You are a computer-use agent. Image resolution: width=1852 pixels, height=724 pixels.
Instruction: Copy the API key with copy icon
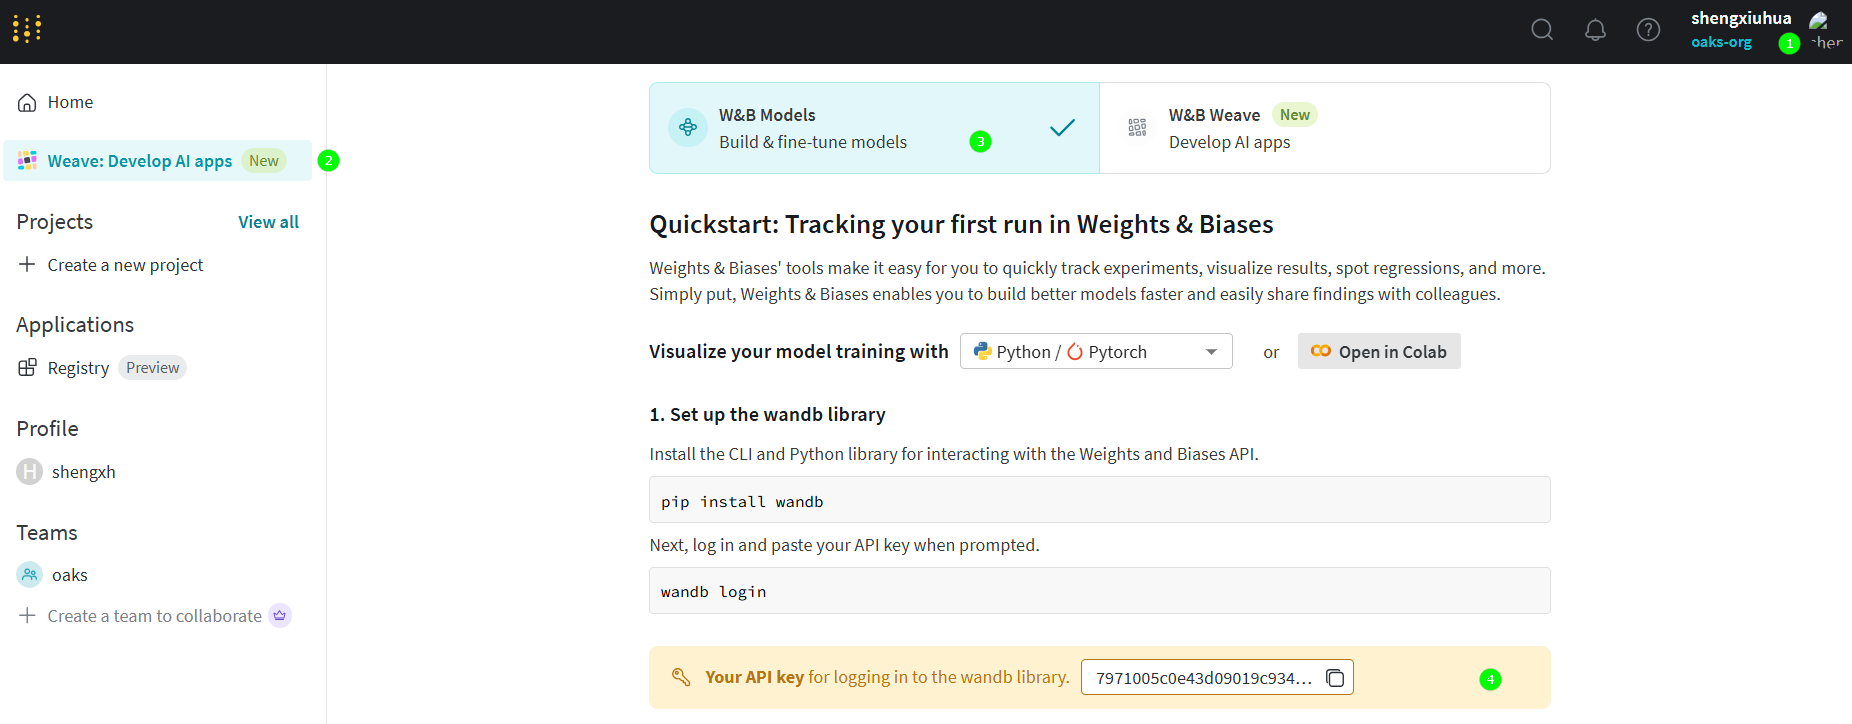pos(1335,678)
